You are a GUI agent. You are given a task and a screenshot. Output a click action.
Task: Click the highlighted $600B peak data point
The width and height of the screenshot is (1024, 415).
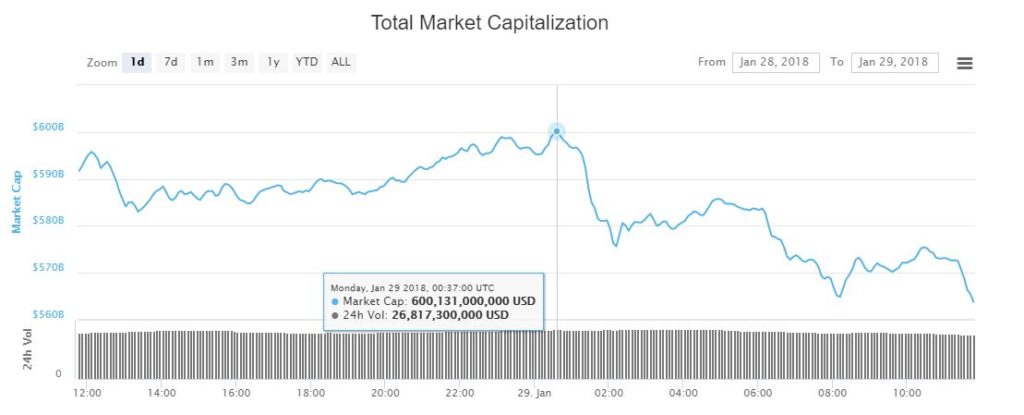tap(556, 131)
